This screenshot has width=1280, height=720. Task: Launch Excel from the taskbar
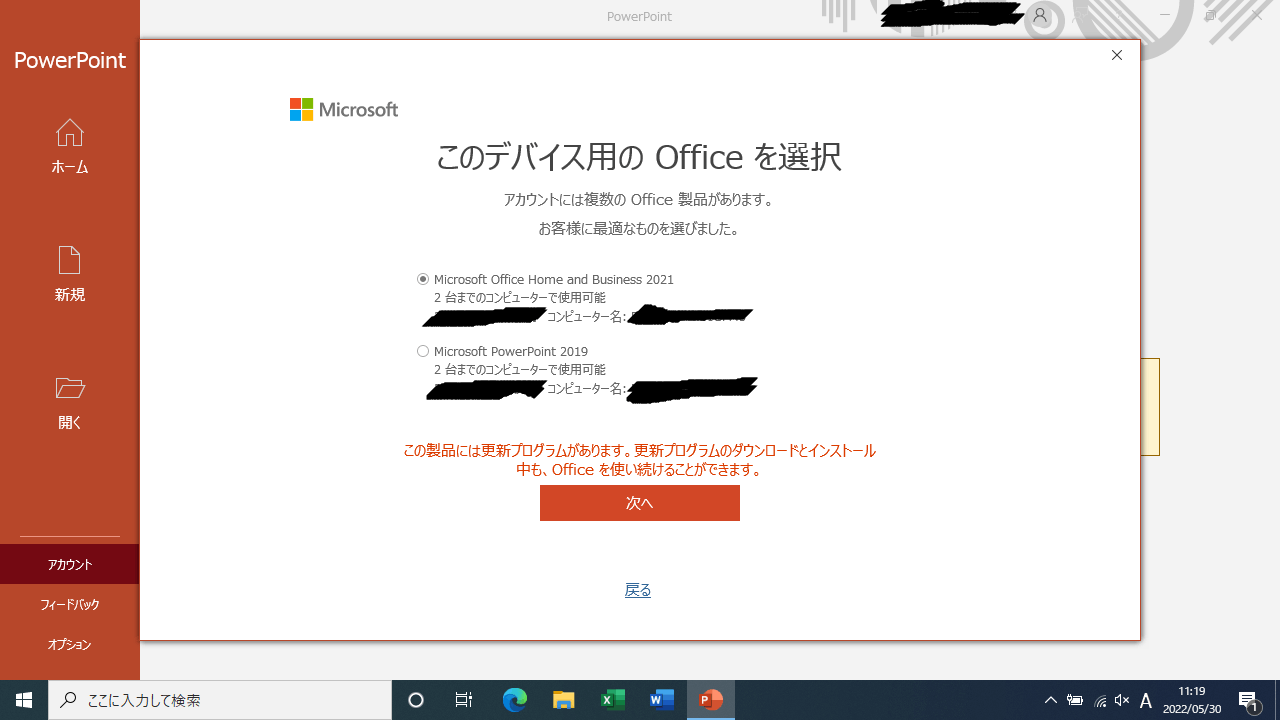click(613, 700)
